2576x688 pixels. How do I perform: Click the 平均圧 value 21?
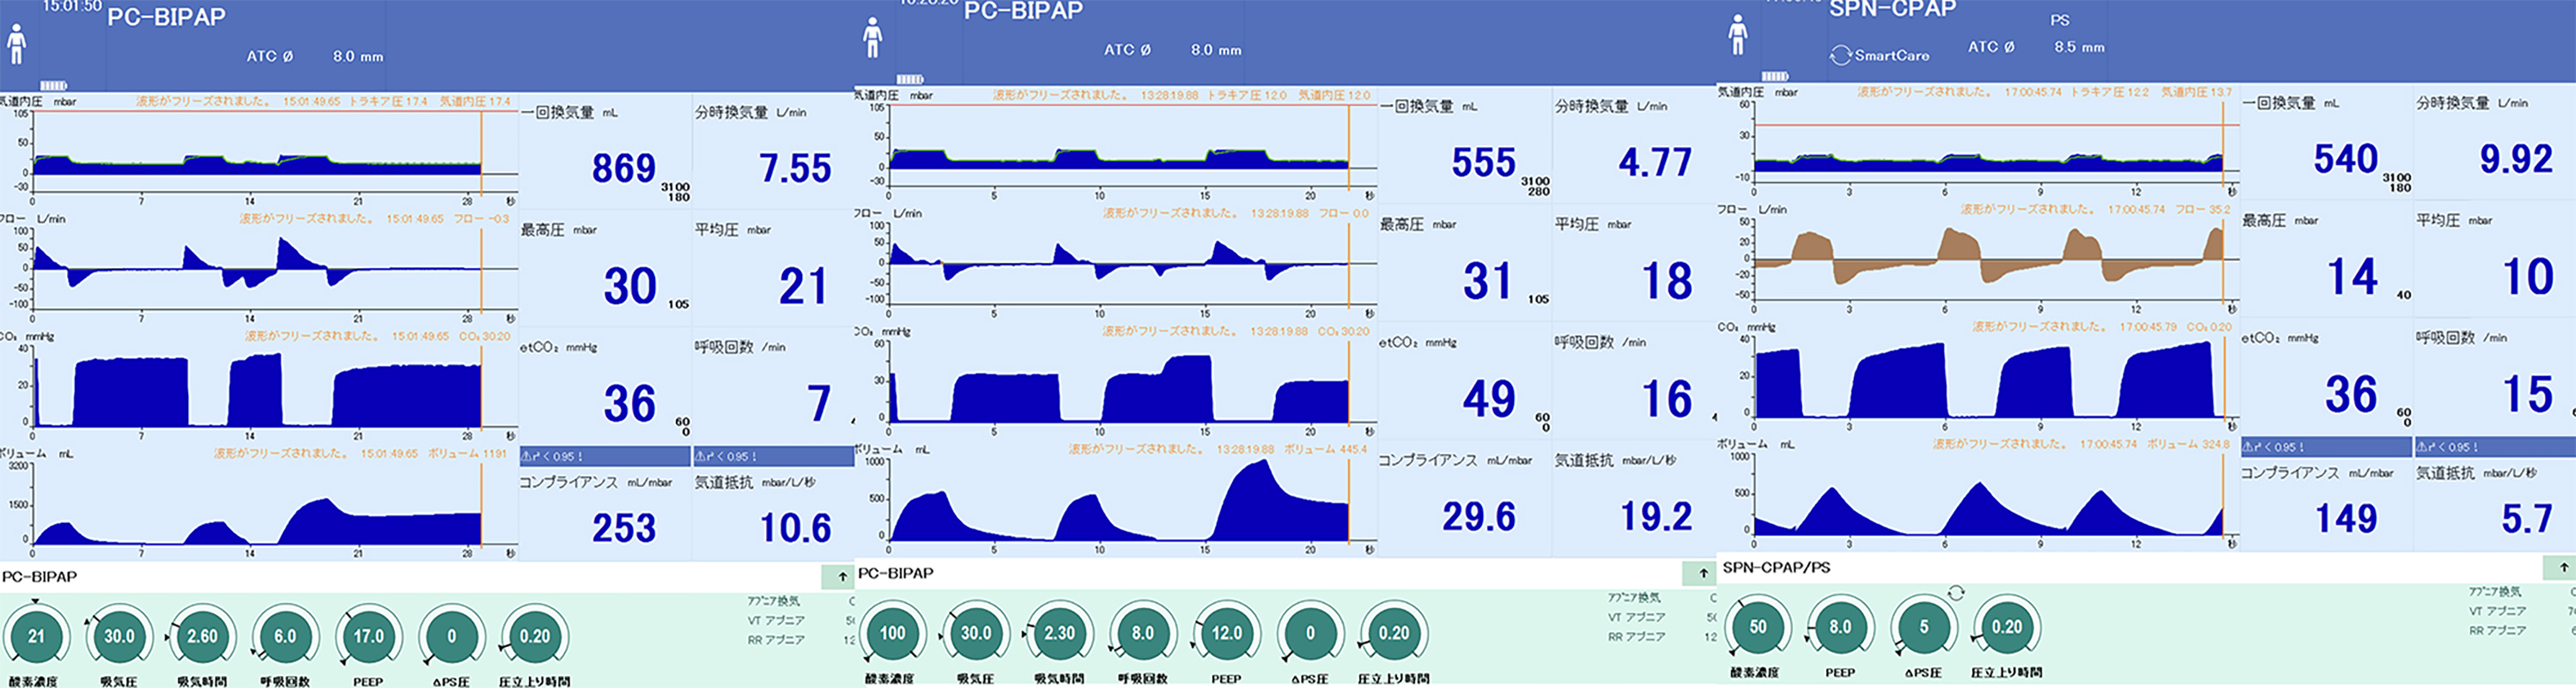tap(803, 286)
